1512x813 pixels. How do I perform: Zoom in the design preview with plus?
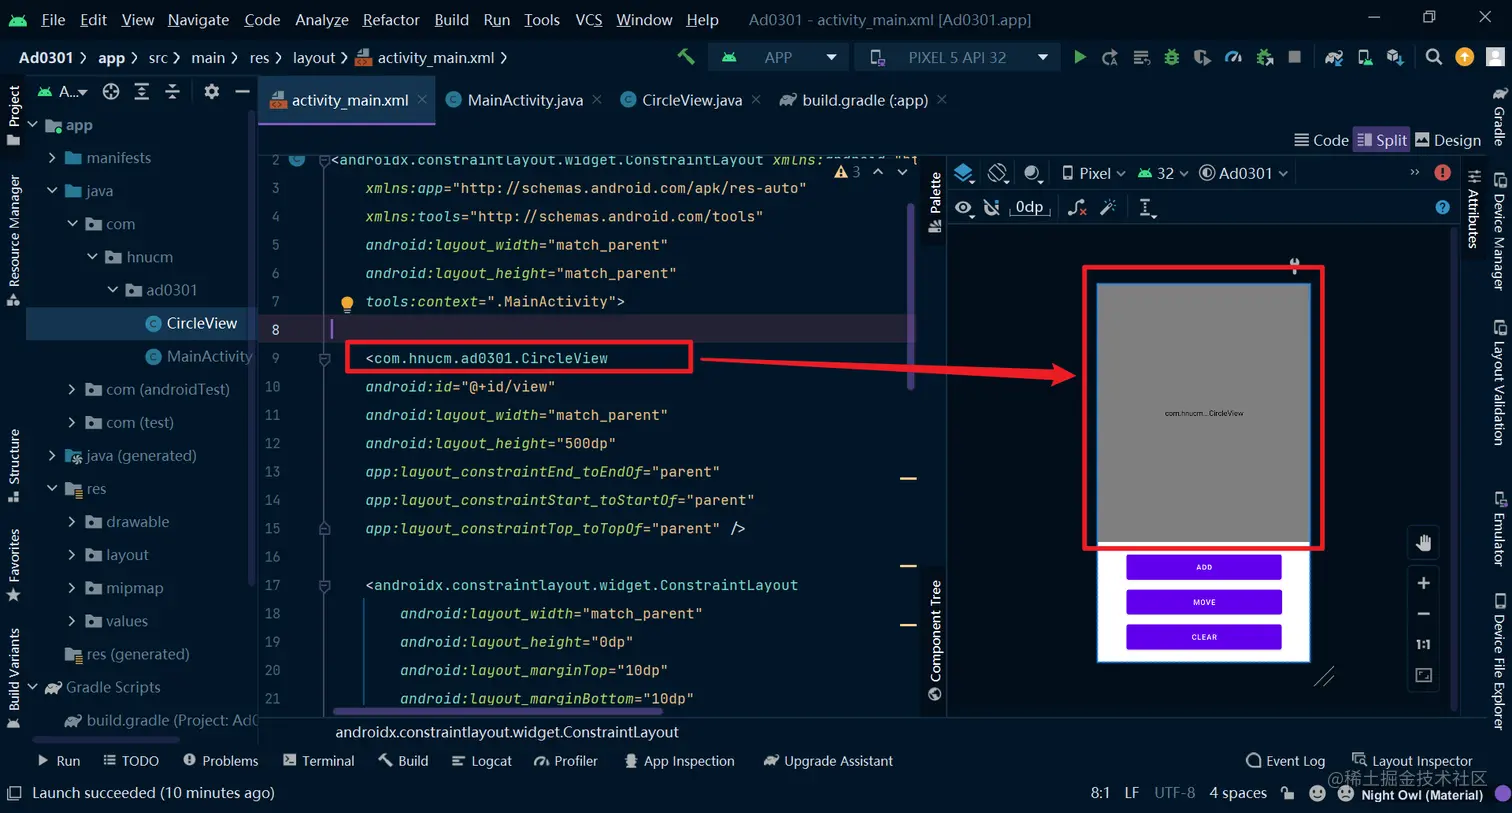click(1423, 583)
